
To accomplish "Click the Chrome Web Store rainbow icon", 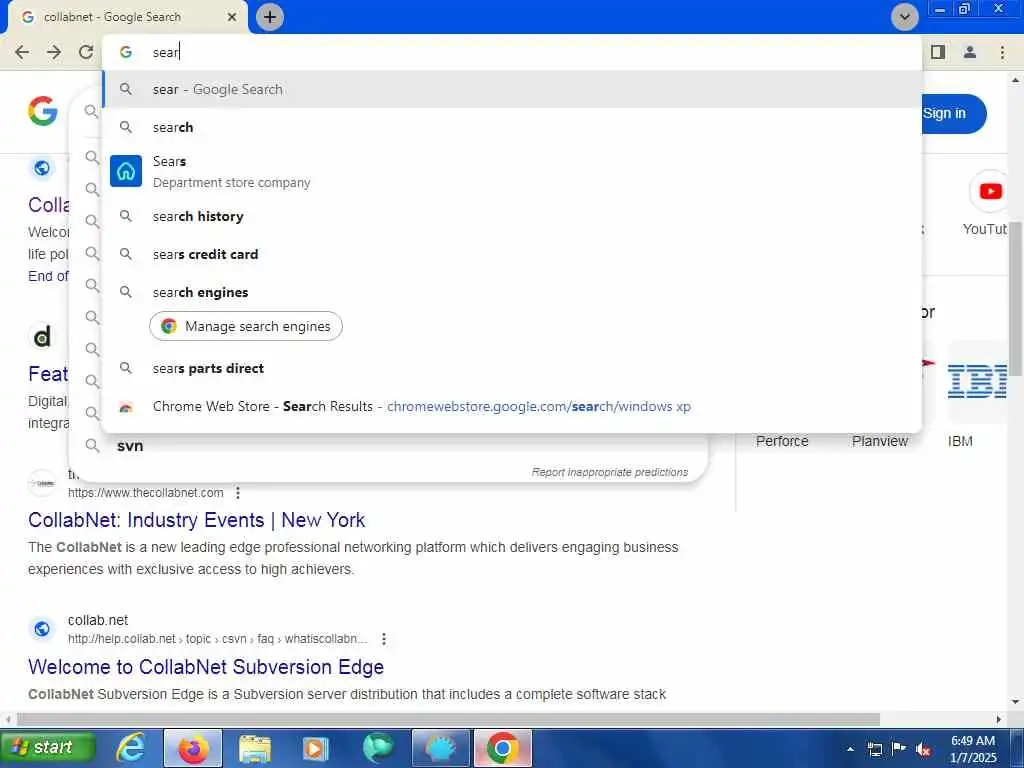I will (126, 407).
